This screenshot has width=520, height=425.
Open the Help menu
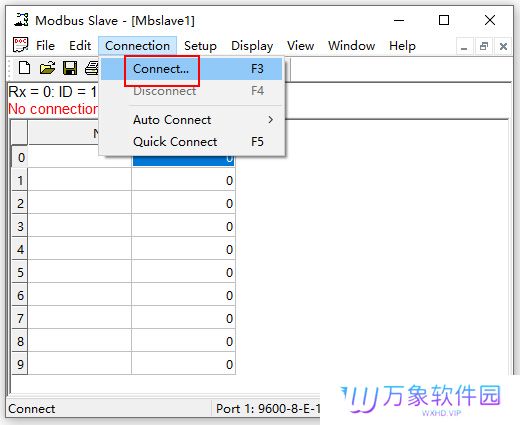click(402, 46)
